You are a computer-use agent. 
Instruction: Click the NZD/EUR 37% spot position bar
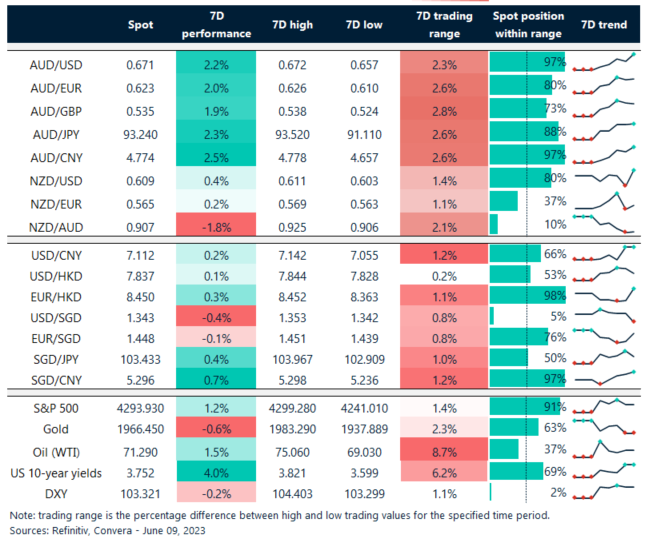pos(505,201)
